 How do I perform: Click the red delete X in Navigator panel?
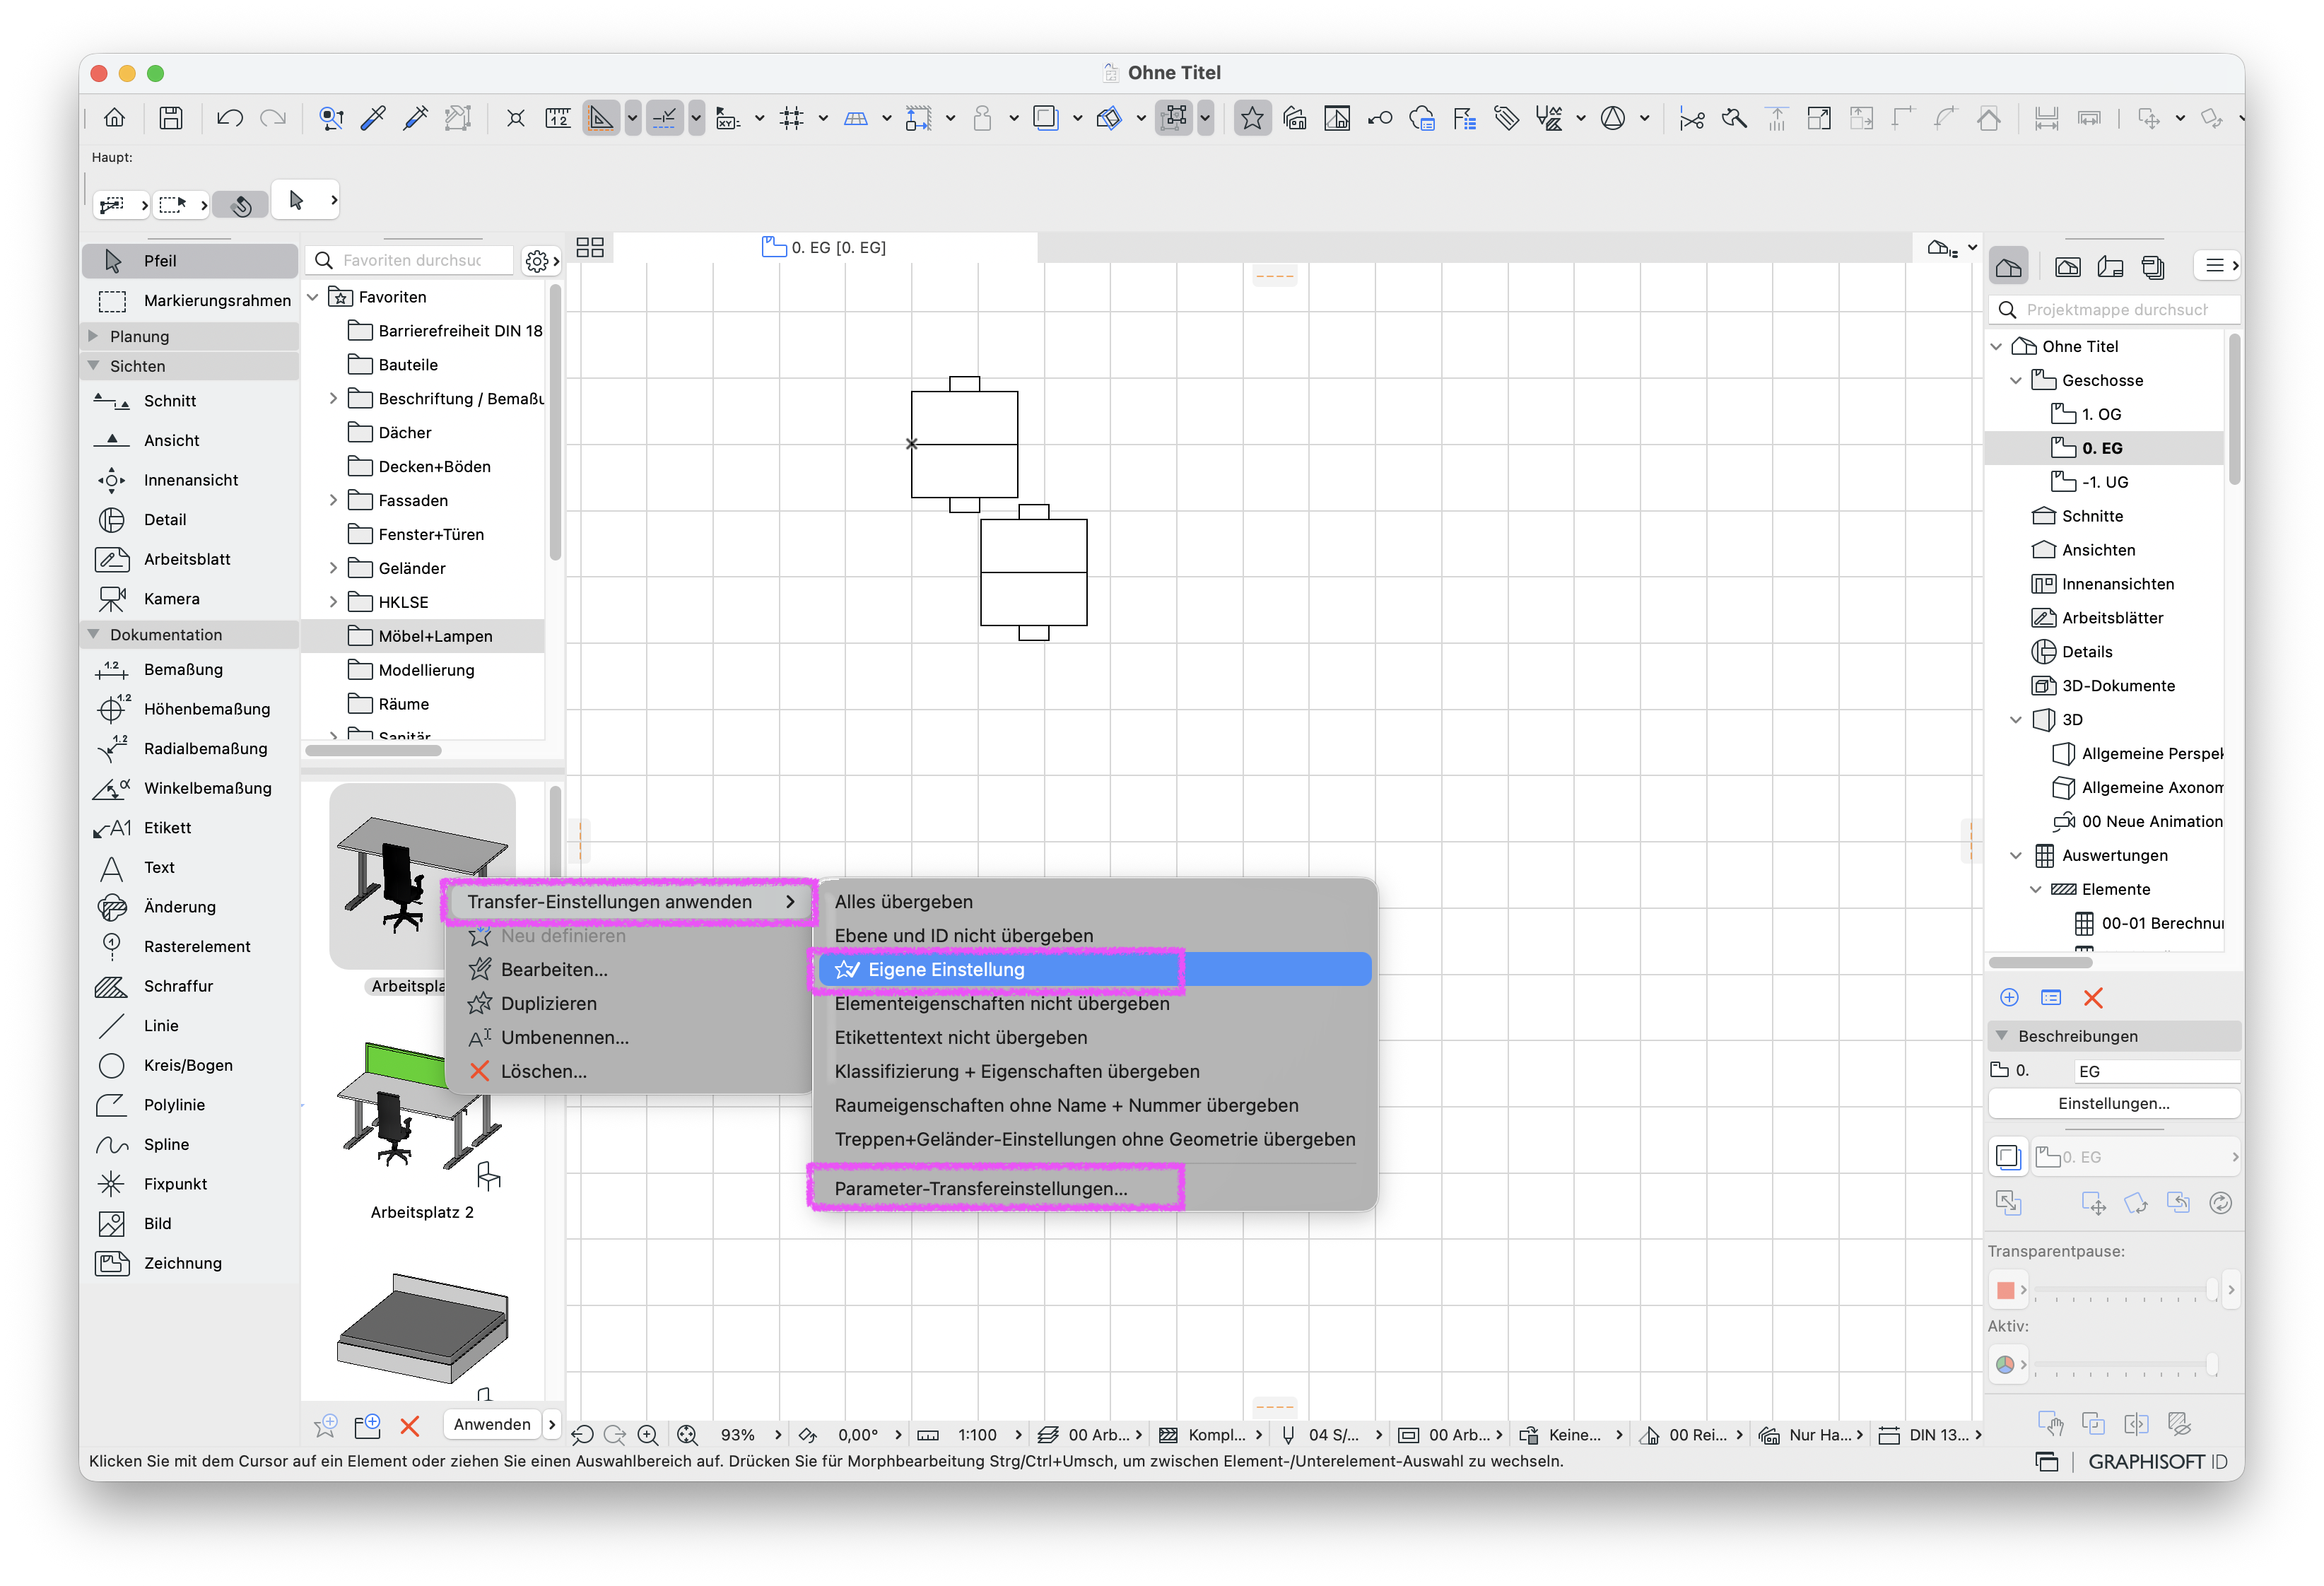coord(2092,998)
